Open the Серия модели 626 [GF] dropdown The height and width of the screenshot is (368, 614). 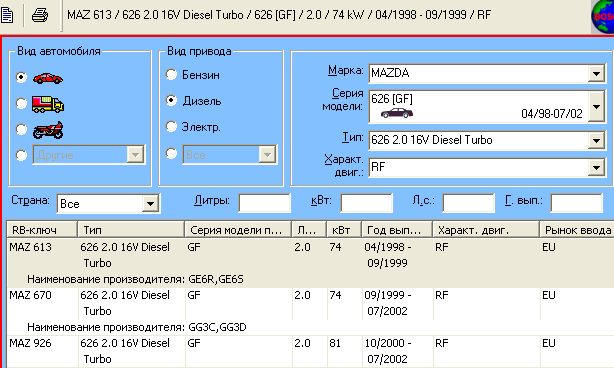point(597,106)
